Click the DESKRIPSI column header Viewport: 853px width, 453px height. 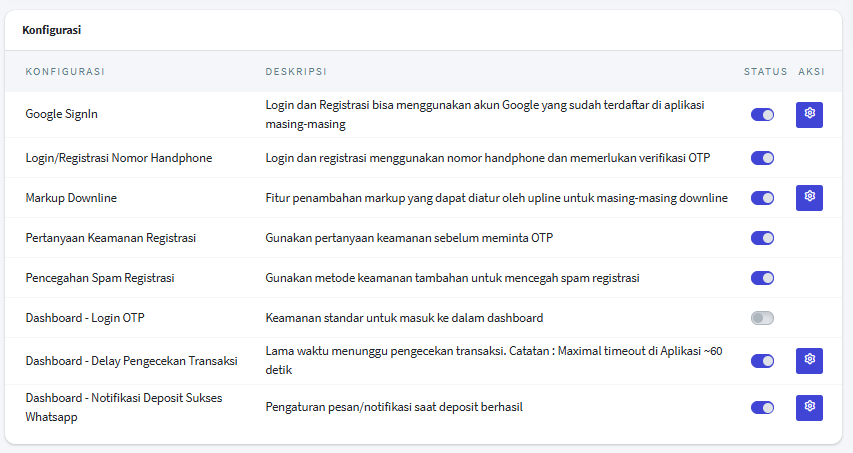pos(296,71)
